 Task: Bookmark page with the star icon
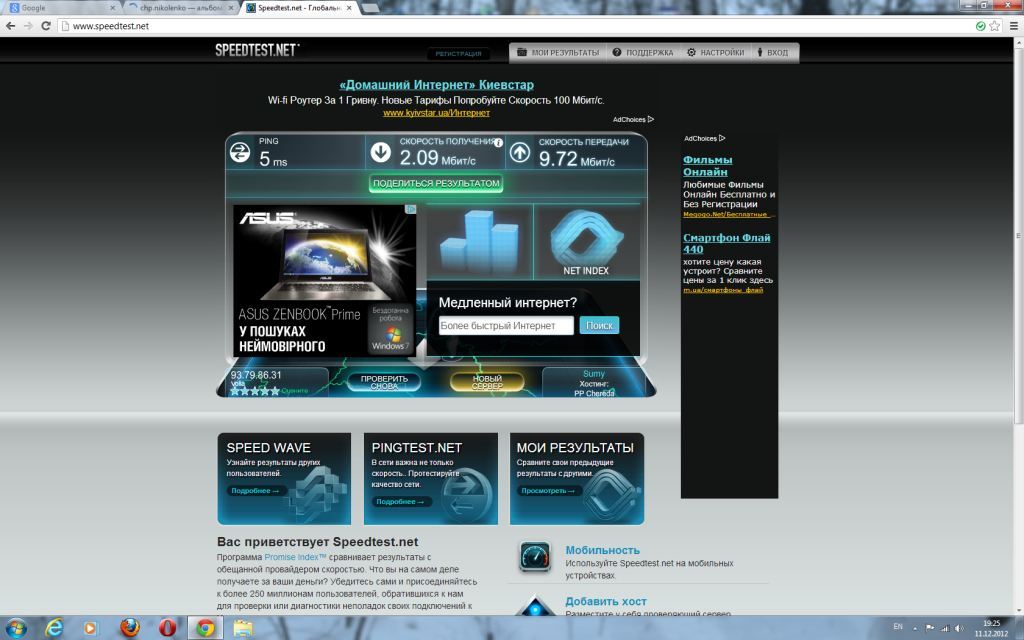(995, 26)
